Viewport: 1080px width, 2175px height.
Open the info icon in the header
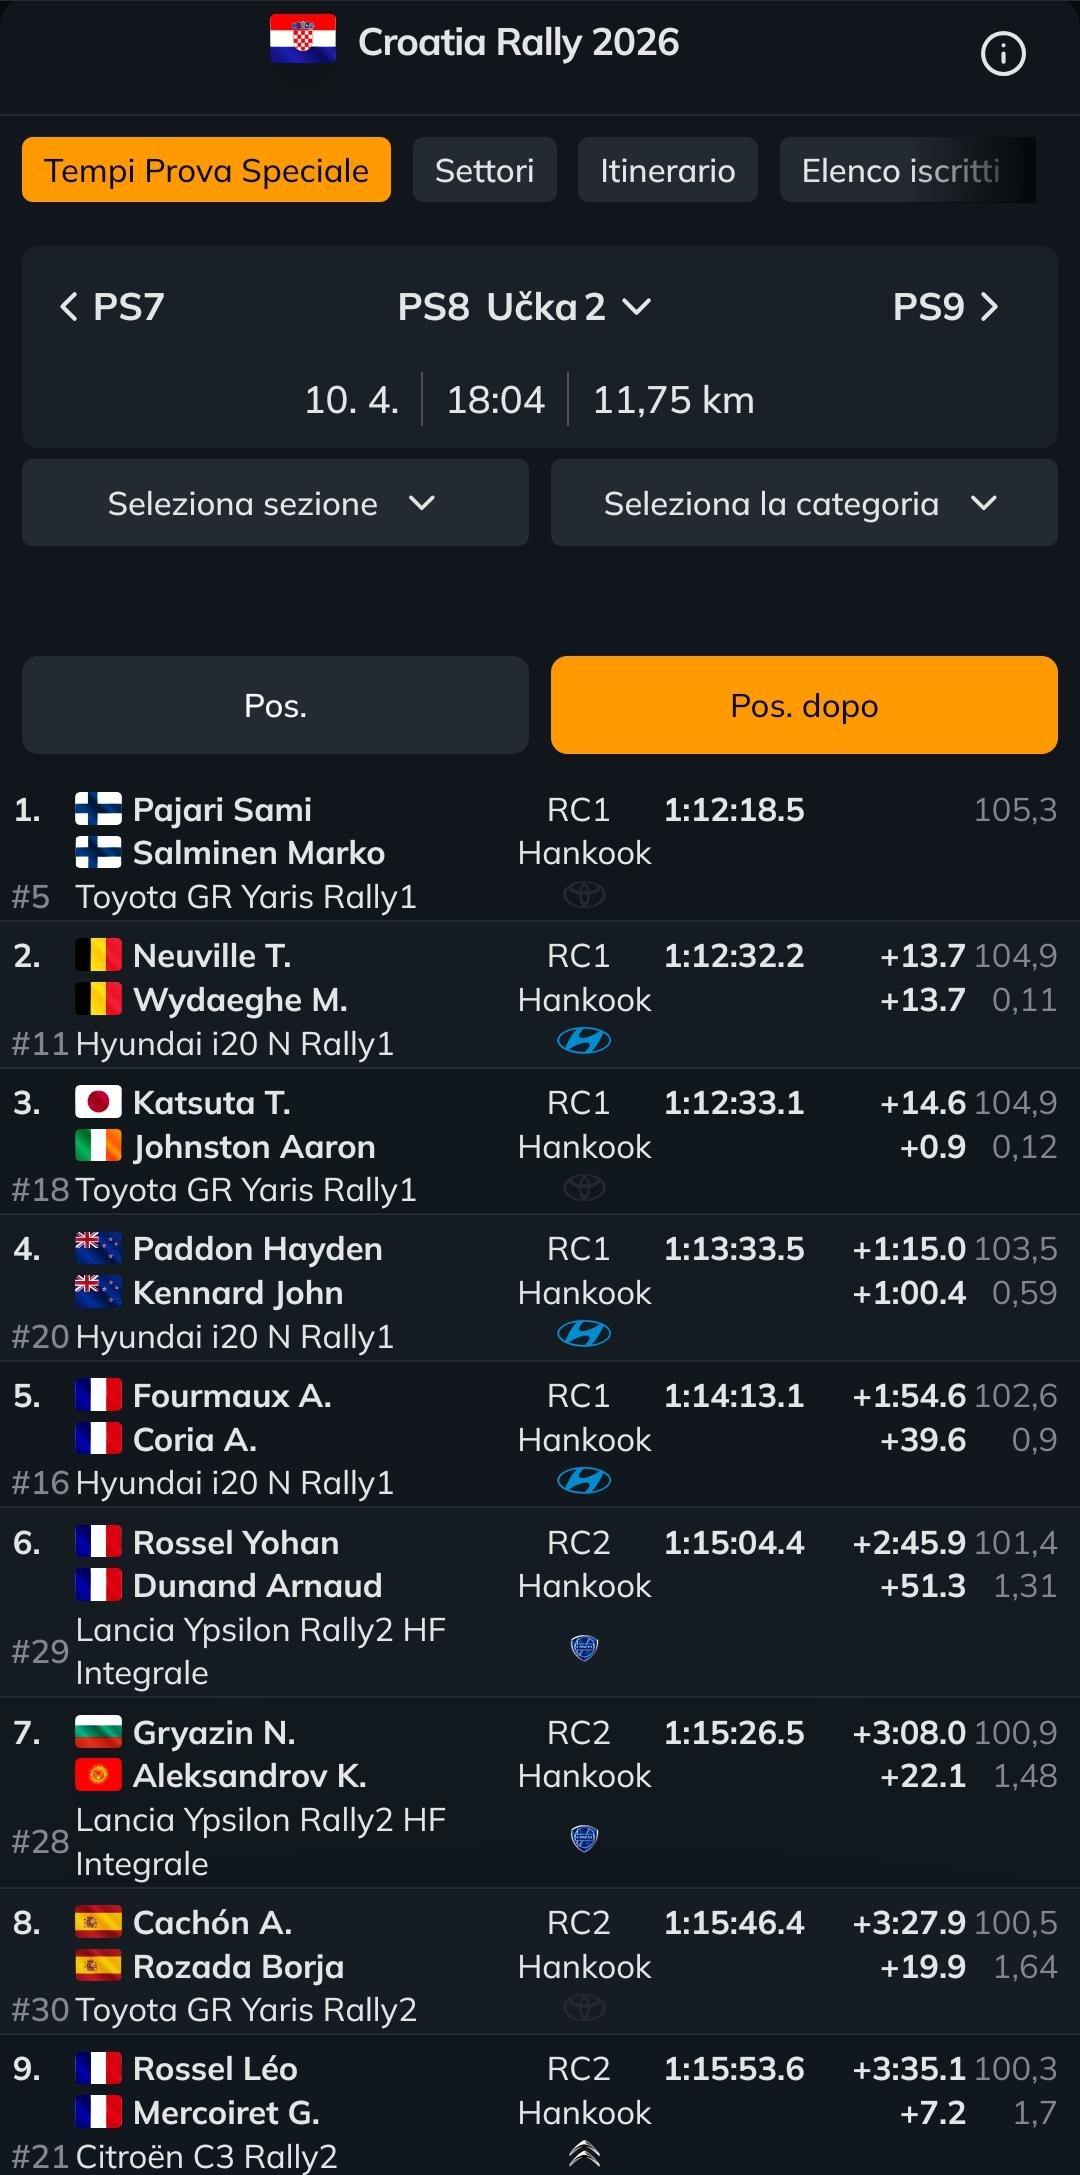(x=1003, y=54)
